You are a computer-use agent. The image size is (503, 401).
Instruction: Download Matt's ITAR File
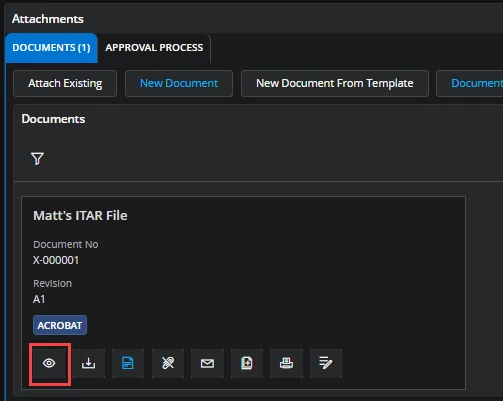88,363
